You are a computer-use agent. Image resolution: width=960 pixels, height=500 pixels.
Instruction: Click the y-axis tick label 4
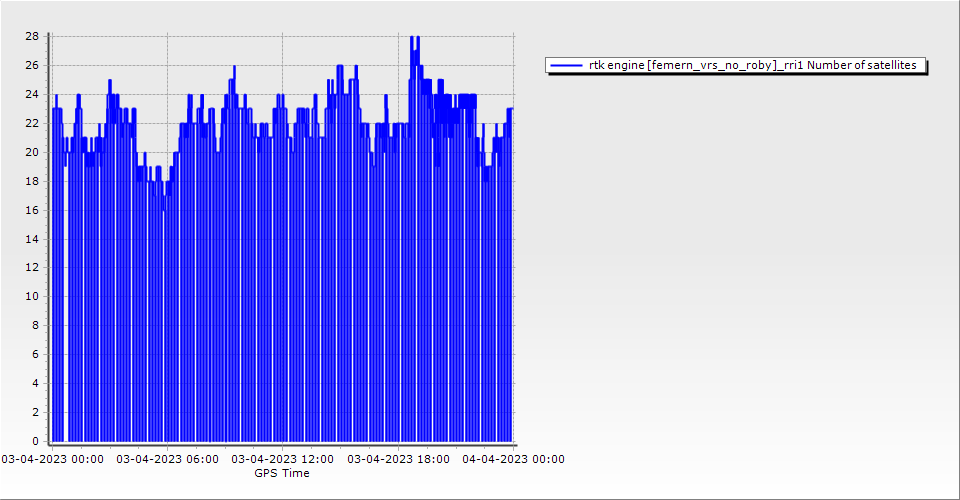point(35,383)
